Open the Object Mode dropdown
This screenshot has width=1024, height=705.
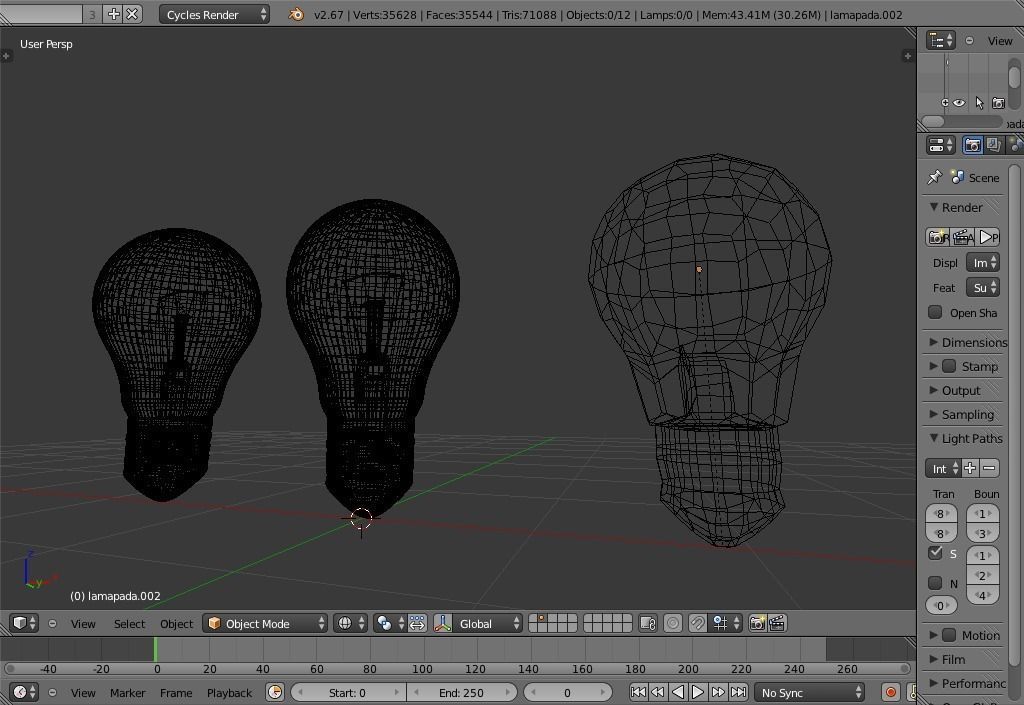[x=264, y=623]
